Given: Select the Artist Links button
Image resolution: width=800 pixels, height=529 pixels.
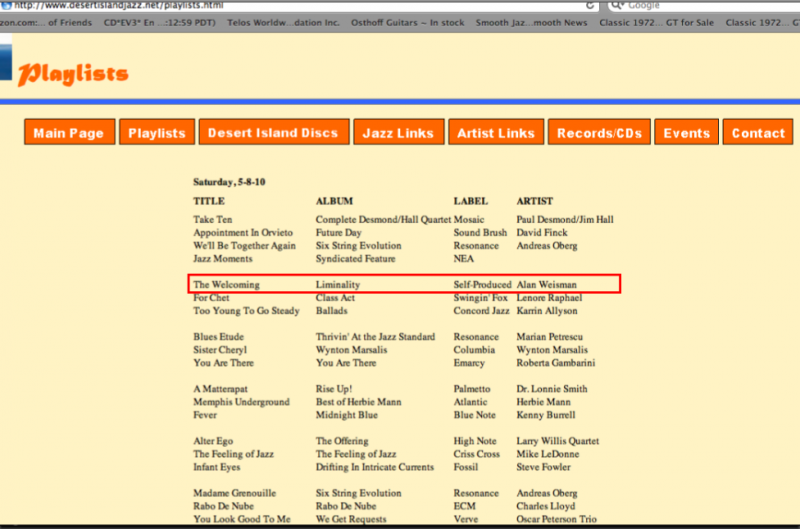Looking at the screenshot, I should click(x=496, y=133).
